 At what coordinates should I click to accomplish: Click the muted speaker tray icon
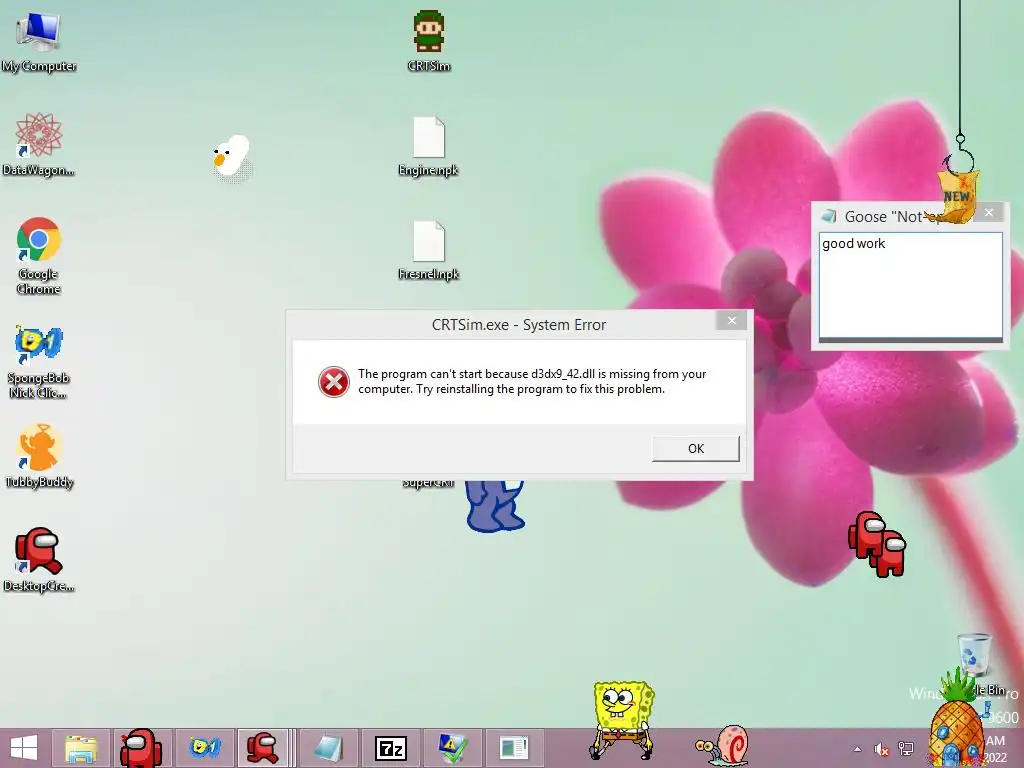pos(882,749)
